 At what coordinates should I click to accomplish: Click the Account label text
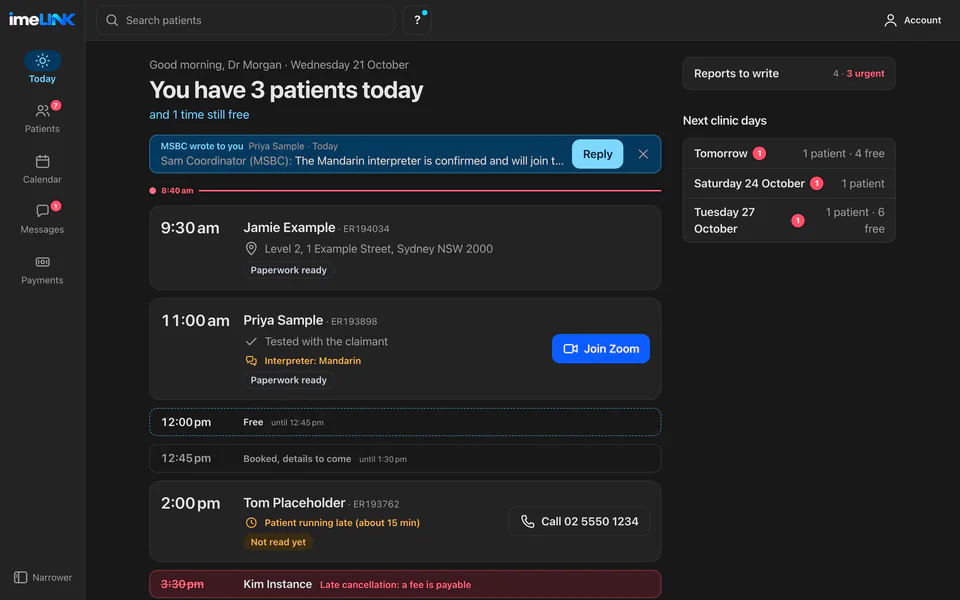click(x=923, y=20)
